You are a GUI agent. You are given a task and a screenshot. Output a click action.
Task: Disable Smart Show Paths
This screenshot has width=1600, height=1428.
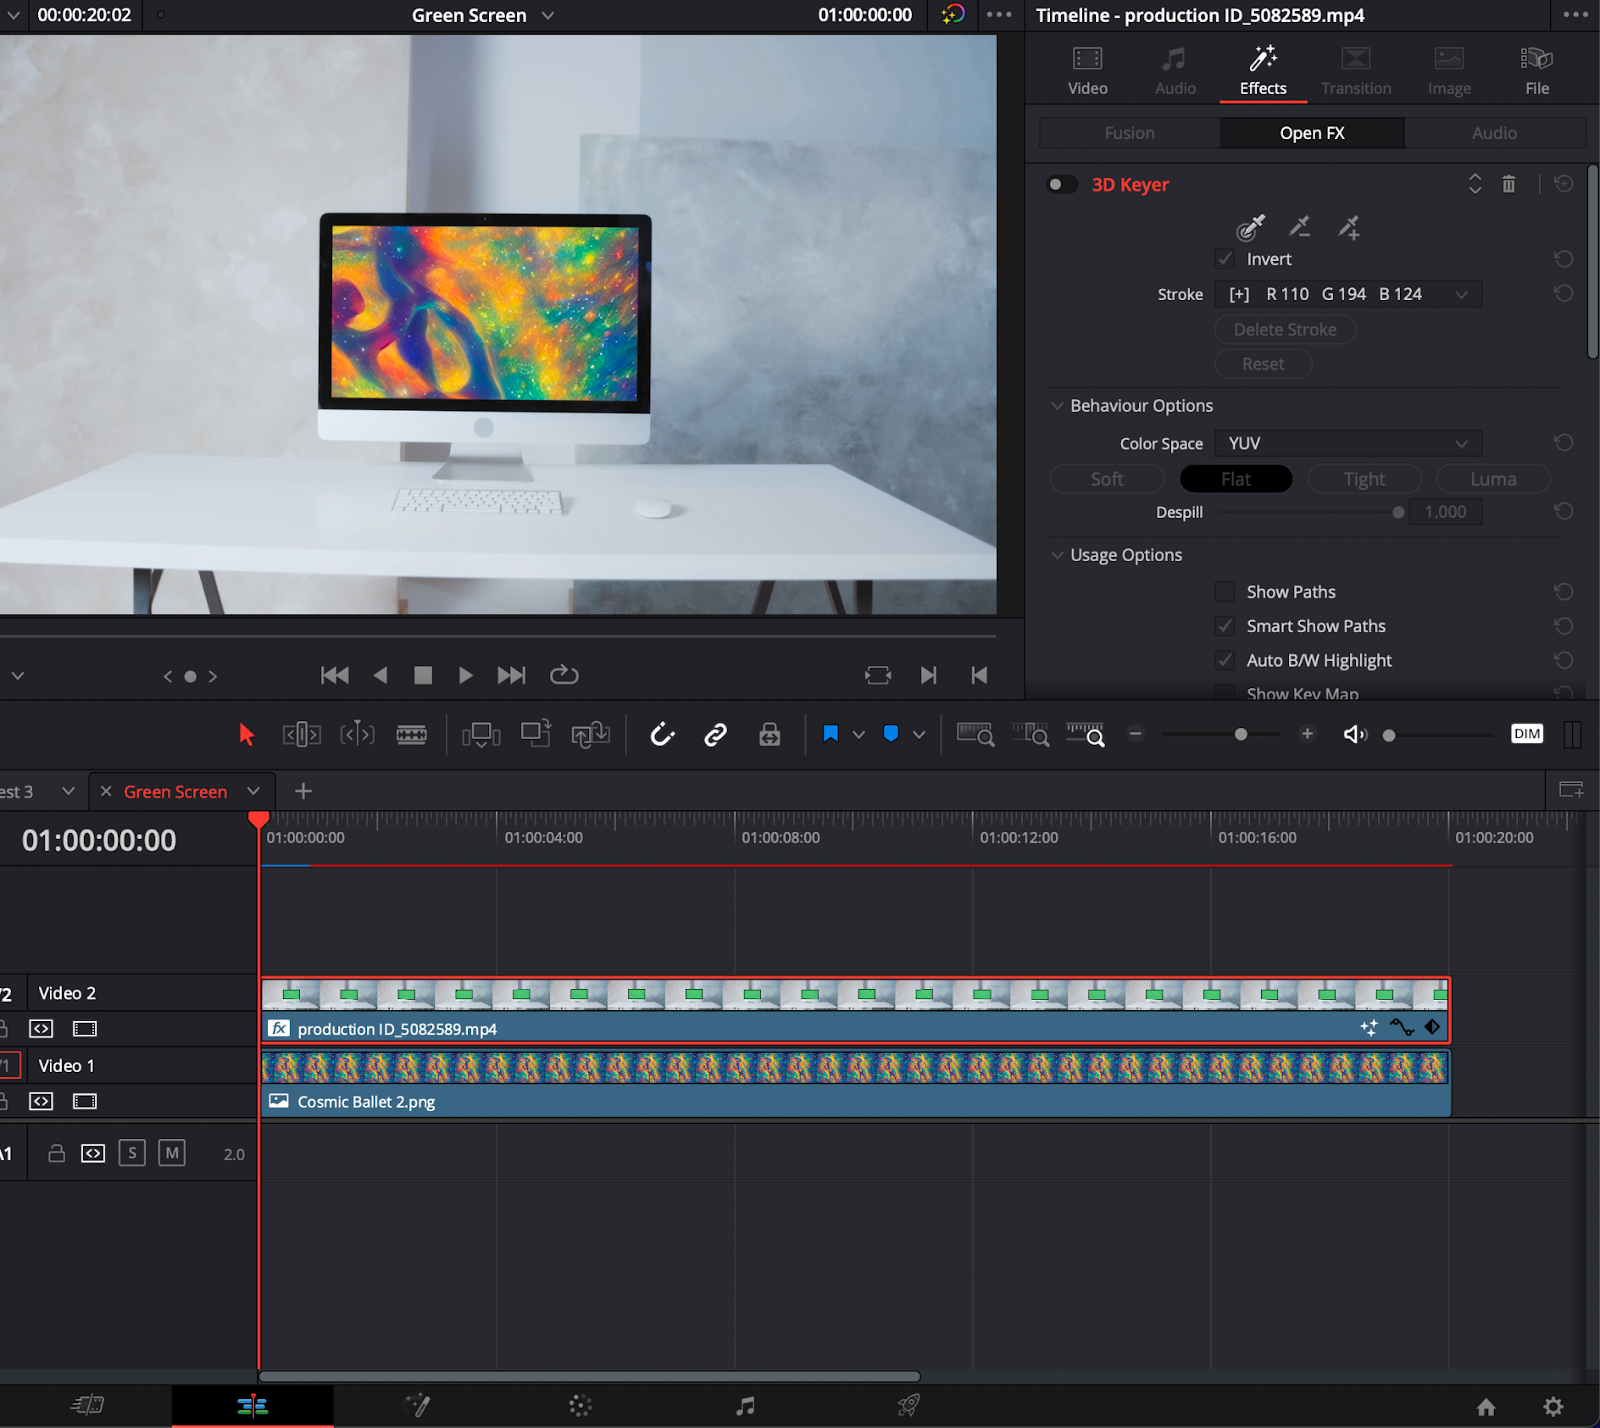click(1224, 626)
